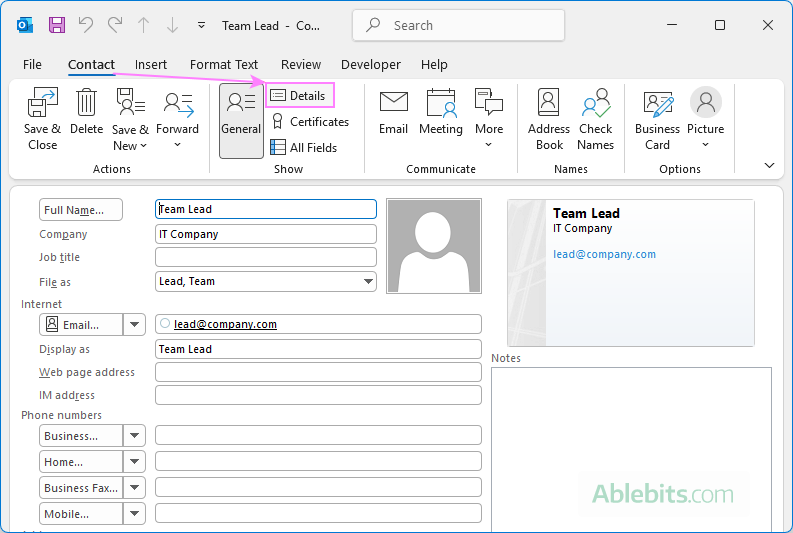The image size is (793, 533).
Task: Click the Team Lead business card preview
Action: (631, 273)
